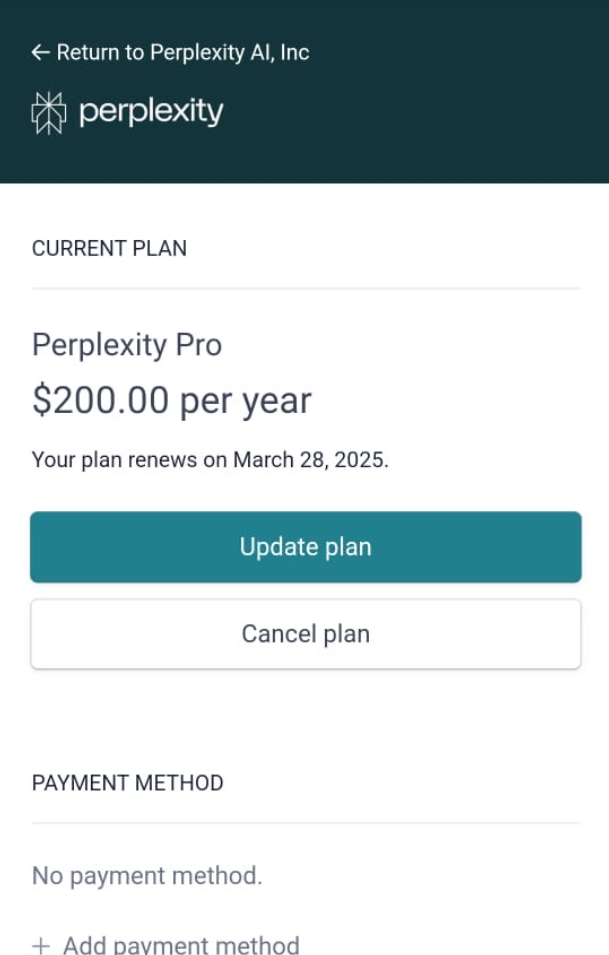Image resolution: width=609 pixels, height=955 pixels.
Task: Click the $200.00 price amount
Action: pyautogui.click(x=100, y=401)
